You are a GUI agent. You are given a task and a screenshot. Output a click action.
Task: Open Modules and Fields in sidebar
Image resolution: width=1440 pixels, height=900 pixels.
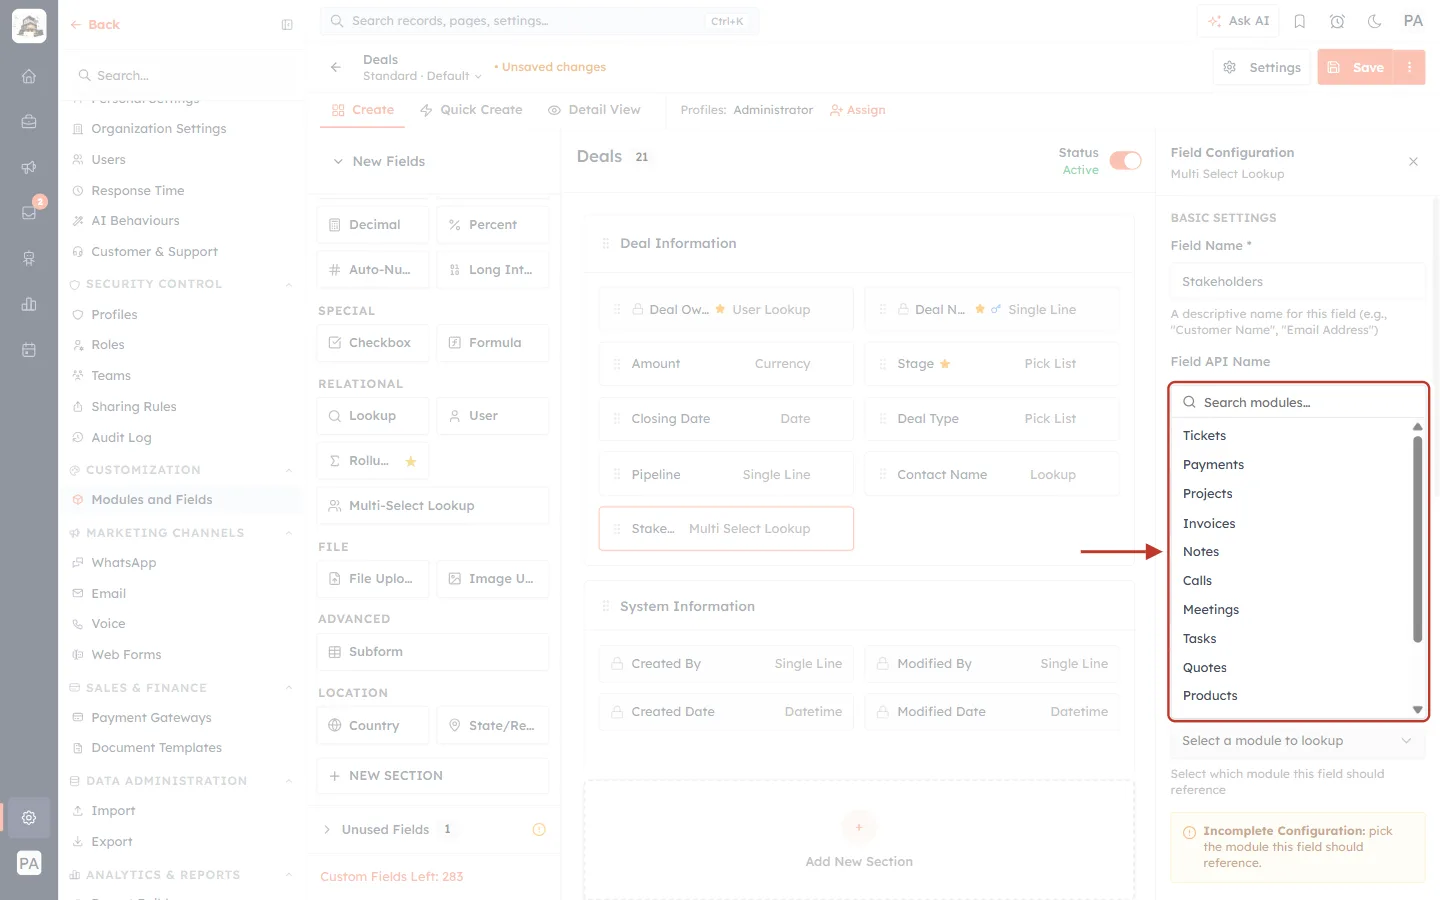point(151,500)
